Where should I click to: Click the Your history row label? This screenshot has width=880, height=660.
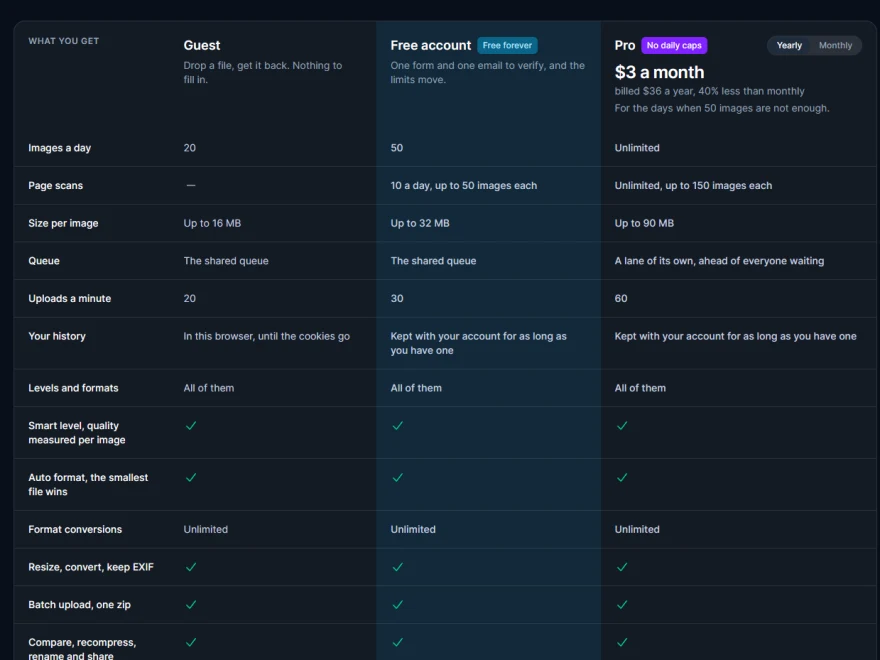tap(57, 336)
